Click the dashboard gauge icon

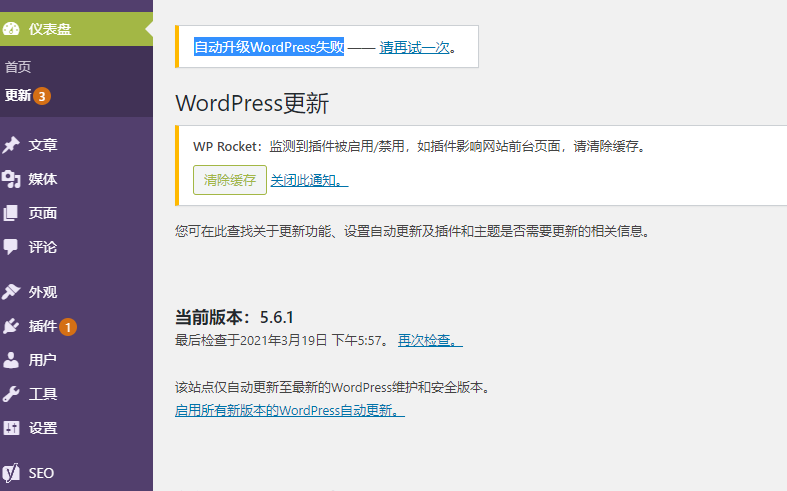11,29
